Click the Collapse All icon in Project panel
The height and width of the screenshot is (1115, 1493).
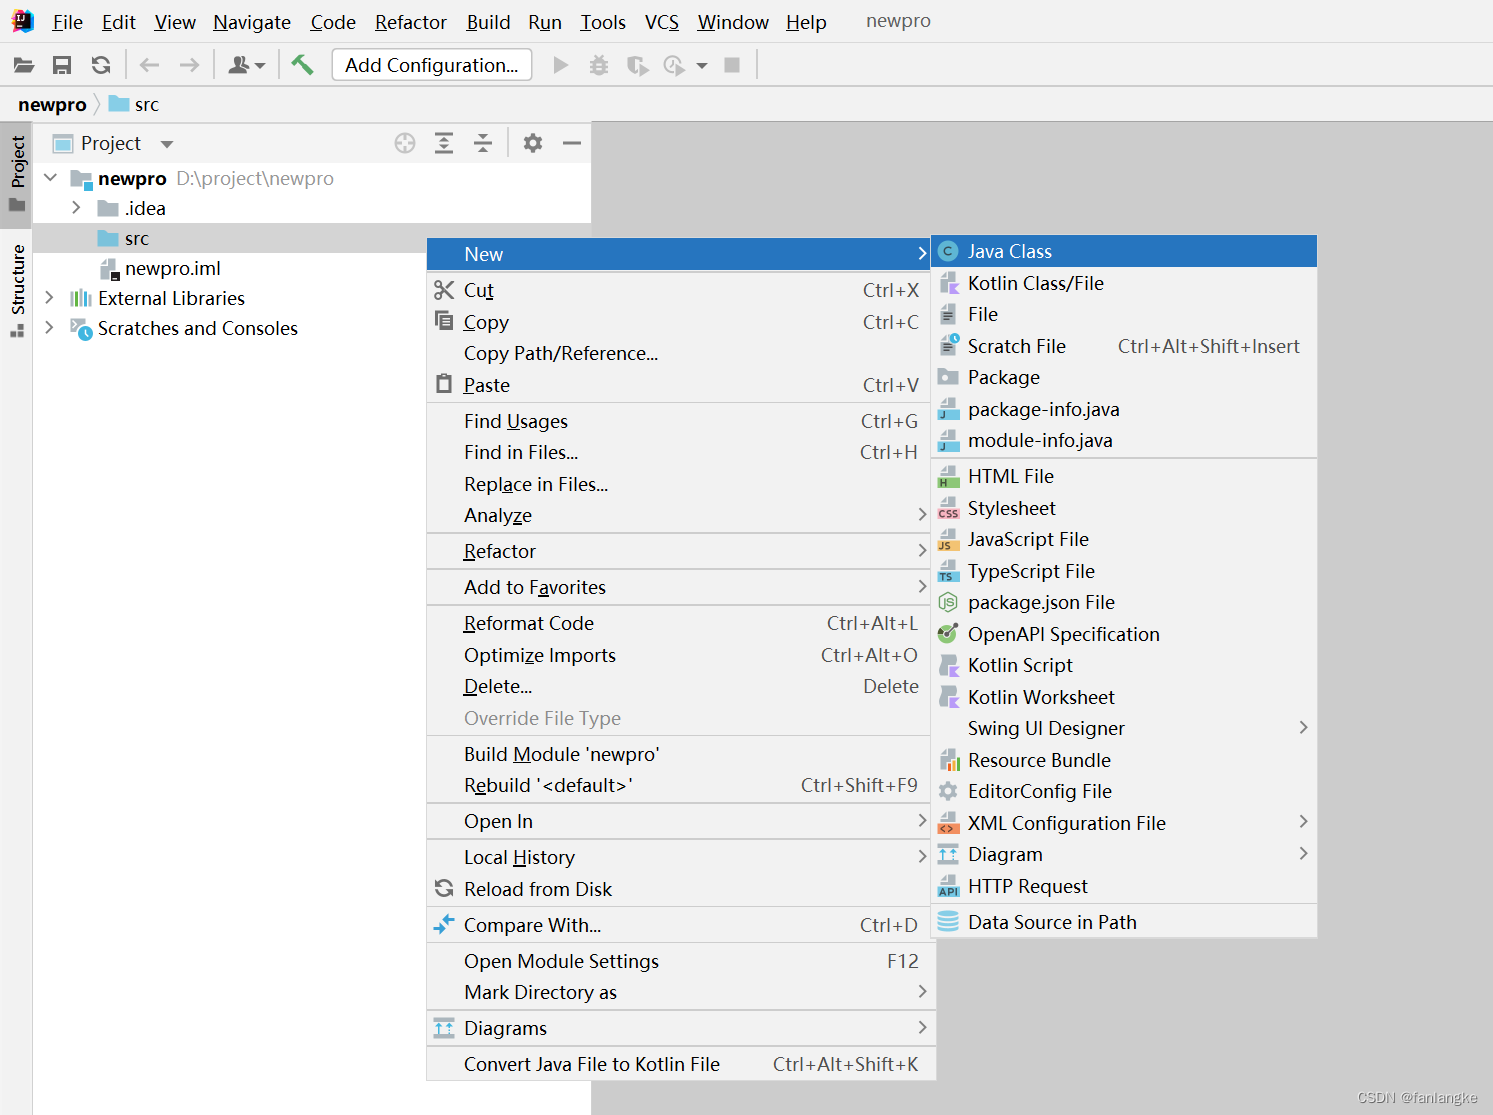pyautogui.click(x=483, y=143)
